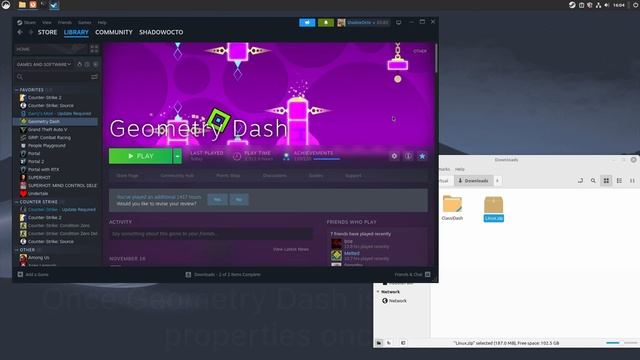Open the green notifications bell
Viewport: 640px width, 360px height.
click(326, 22)
